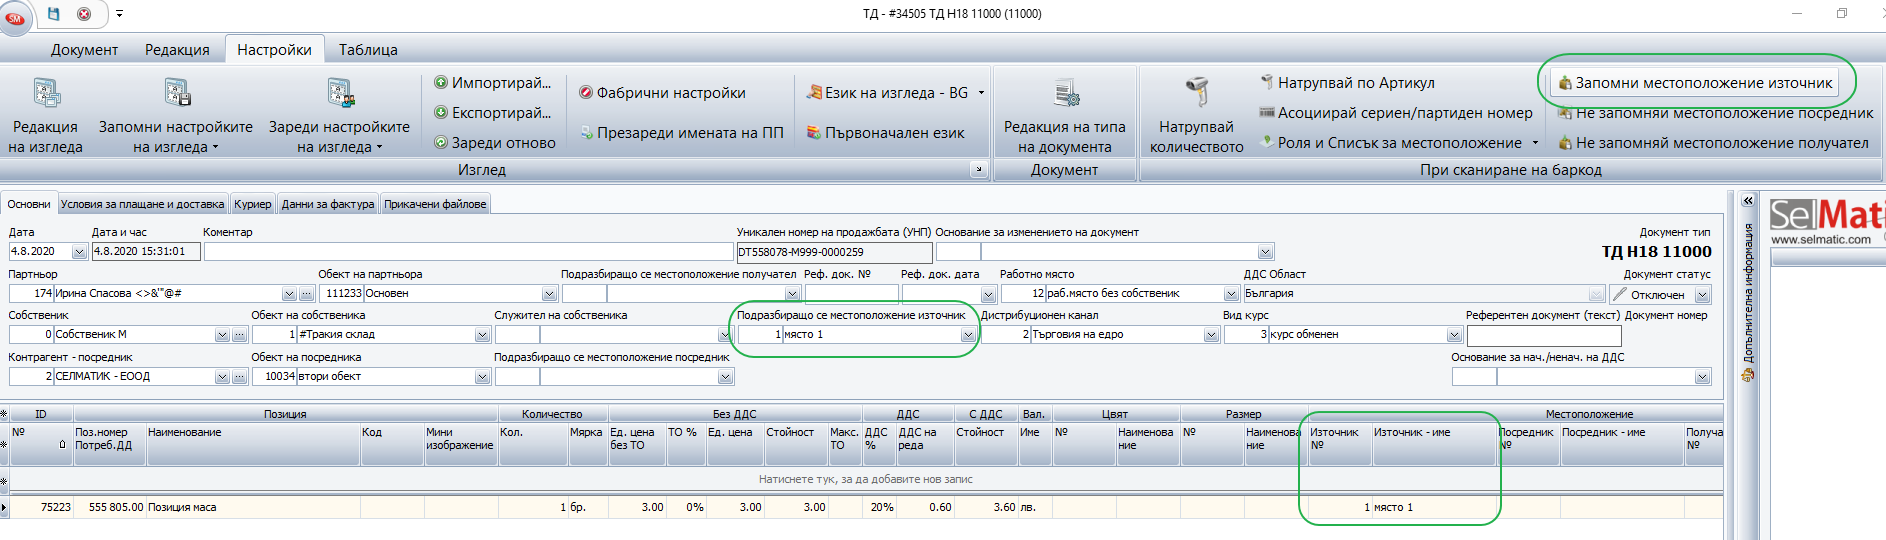Collapse the Допълнителна информация side panel

coord(1748,201)
